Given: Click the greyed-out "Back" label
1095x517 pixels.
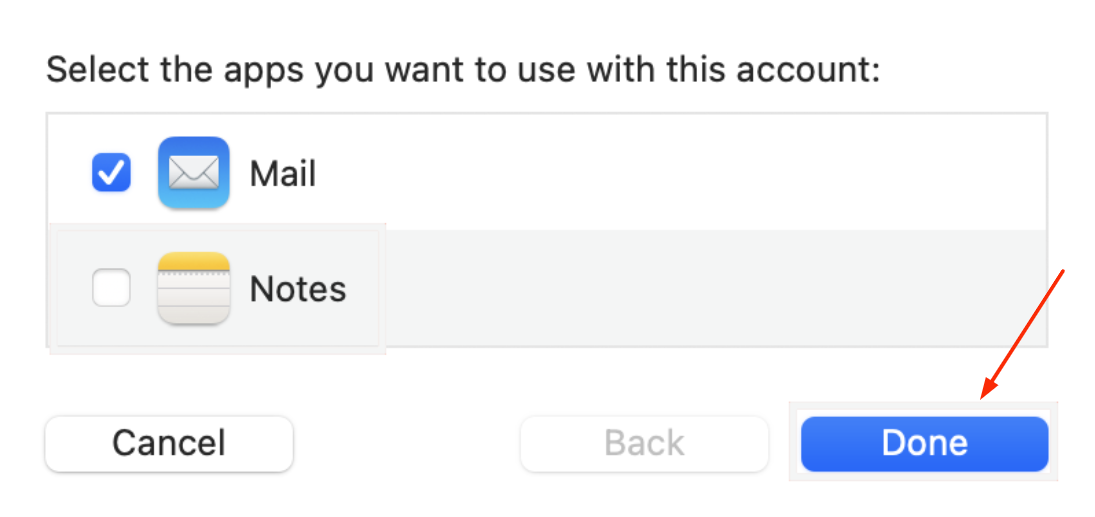Looking at the screenshot, I should (x=644, y=443).
